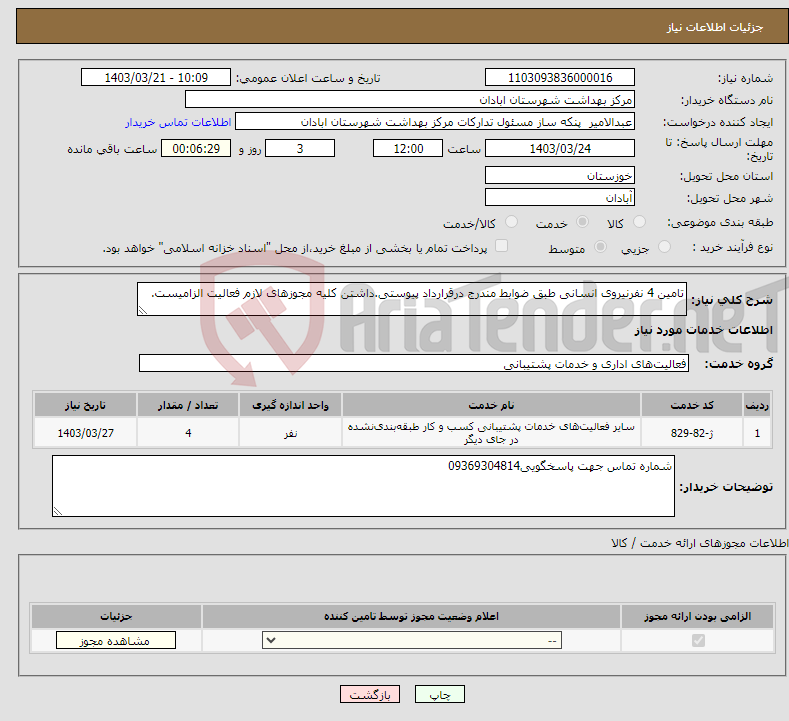Click the نام خدمت column header
The height and width of the screenshot is (721, 789).
point(491,405)
